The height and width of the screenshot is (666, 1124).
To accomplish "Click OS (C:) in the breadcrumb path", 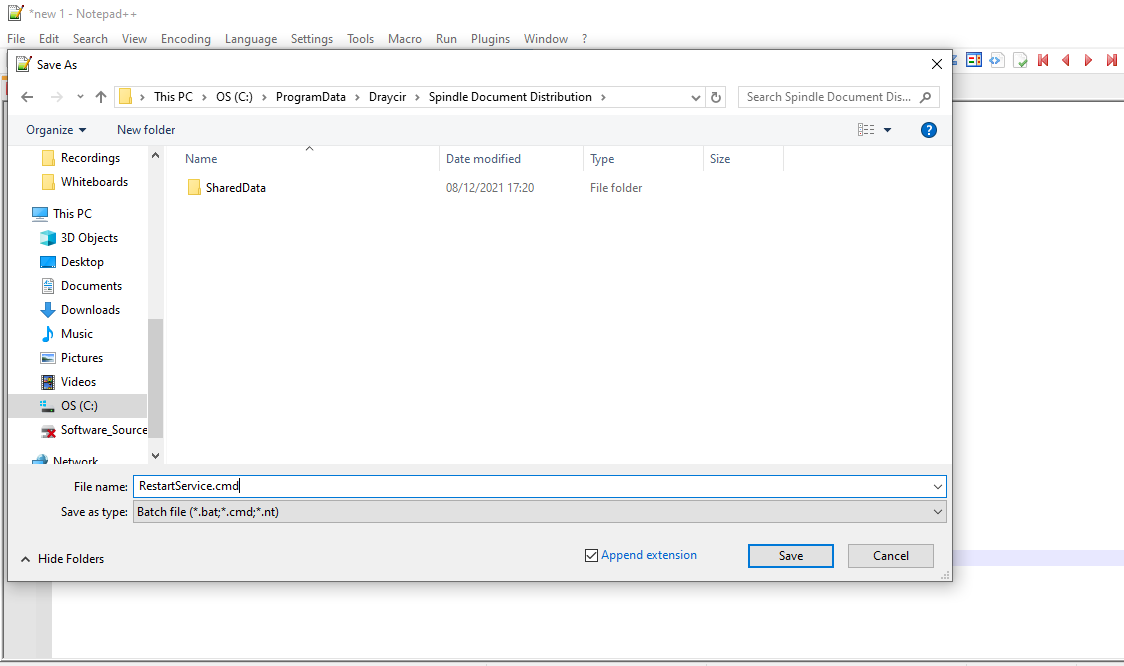I will [234, 97].
